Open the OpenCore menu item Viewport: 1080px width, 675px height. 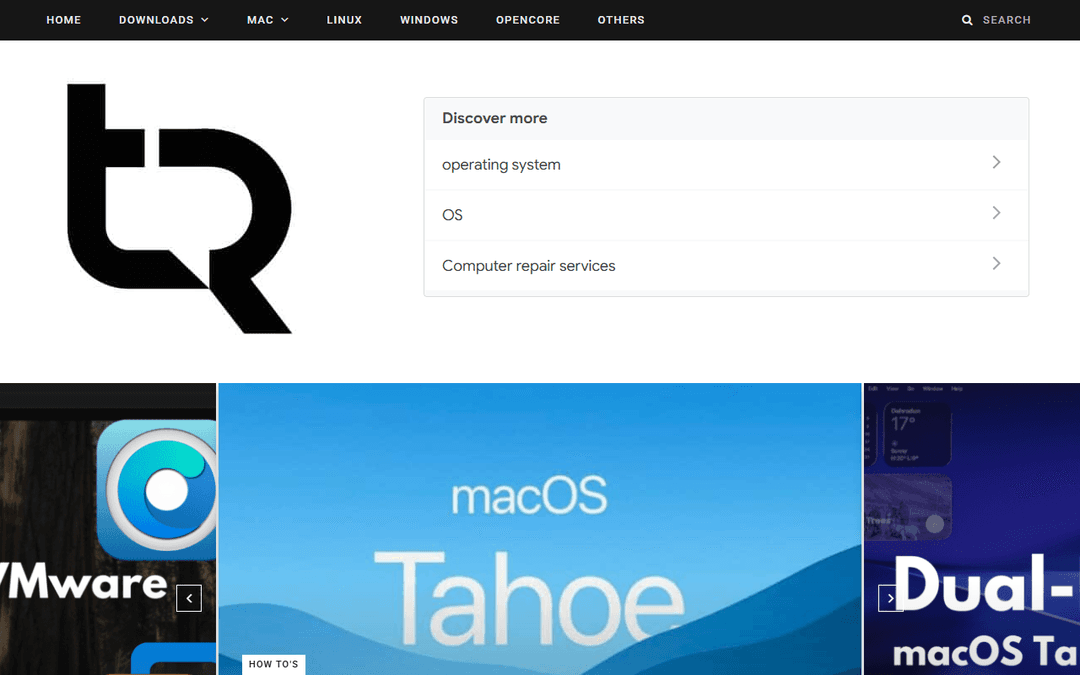point(528,20)
